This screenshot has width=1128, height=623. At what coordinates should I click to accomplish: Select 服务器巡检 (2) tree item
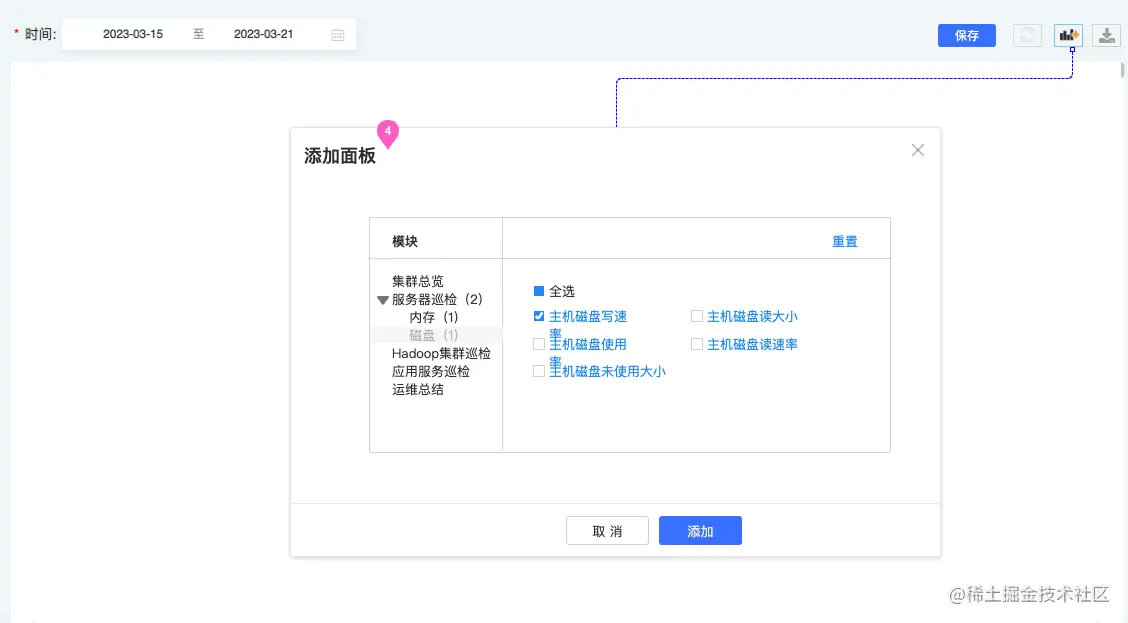pos(437,299)
